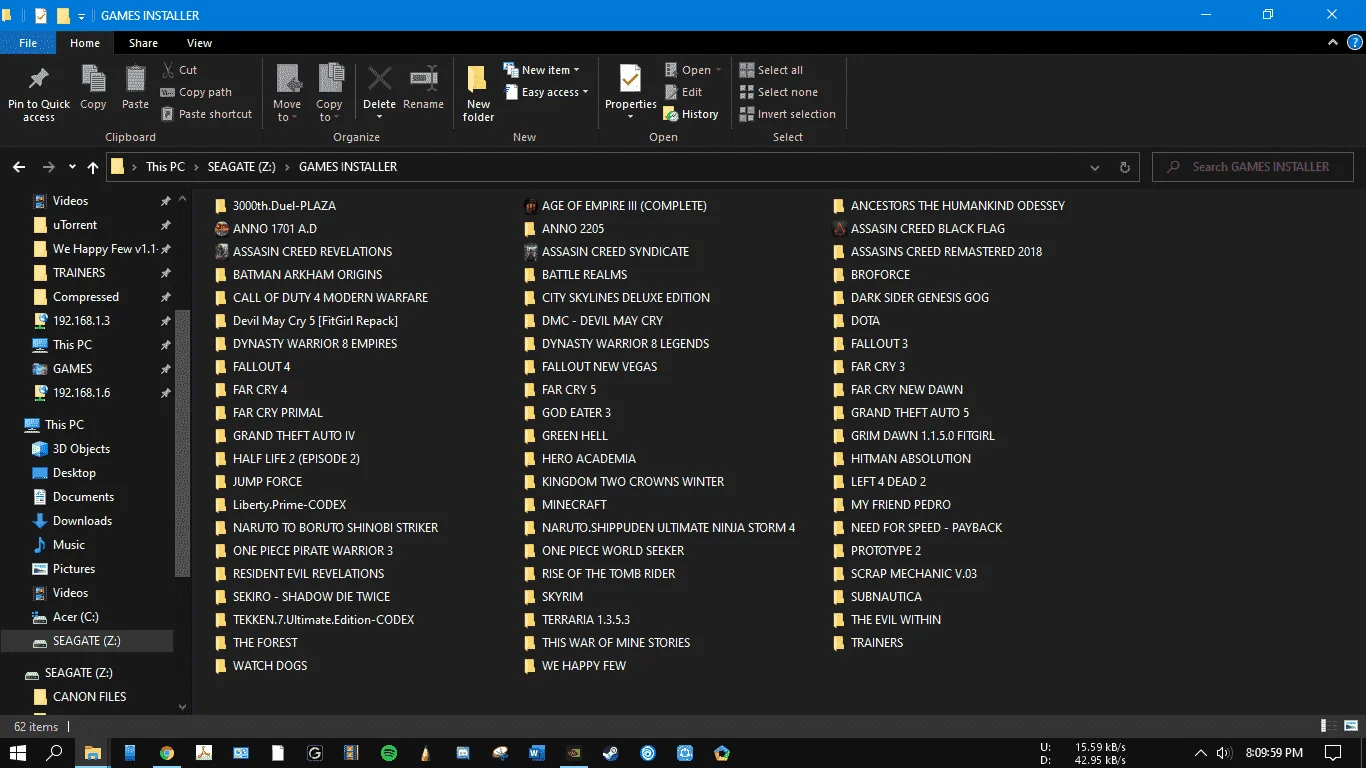Click Cut in the ribbon
This screenshot has width=1366, height=768.
point(180,70)
